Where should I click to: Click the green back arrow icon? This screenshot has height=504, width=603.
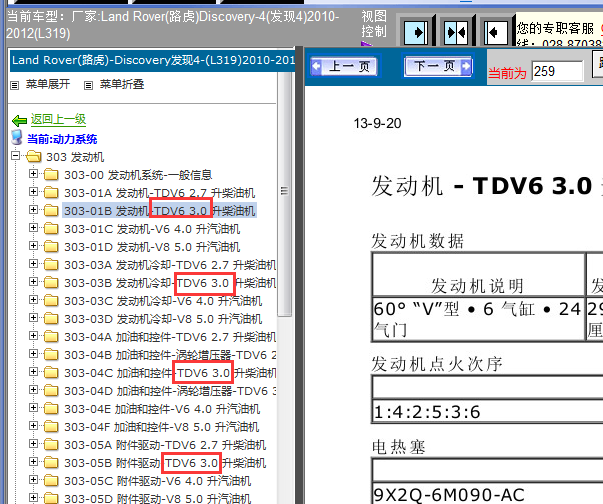click(x=19, y=121)
